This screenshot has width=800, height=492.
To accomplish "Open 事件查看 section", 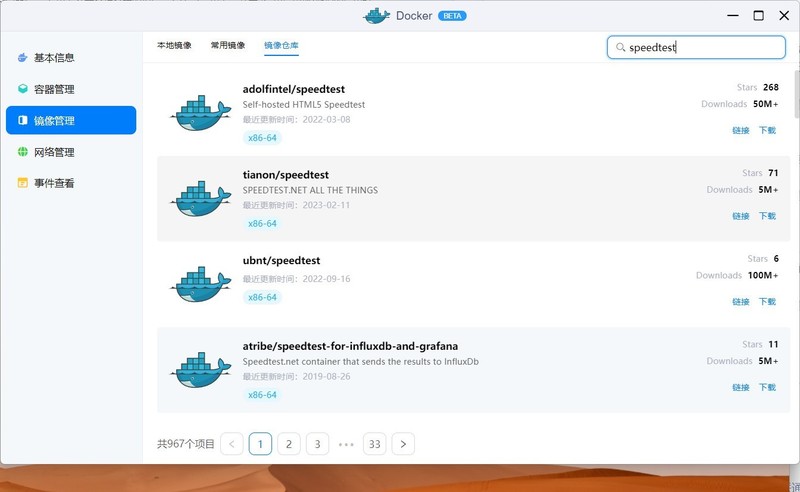I will tap(71, 183).
